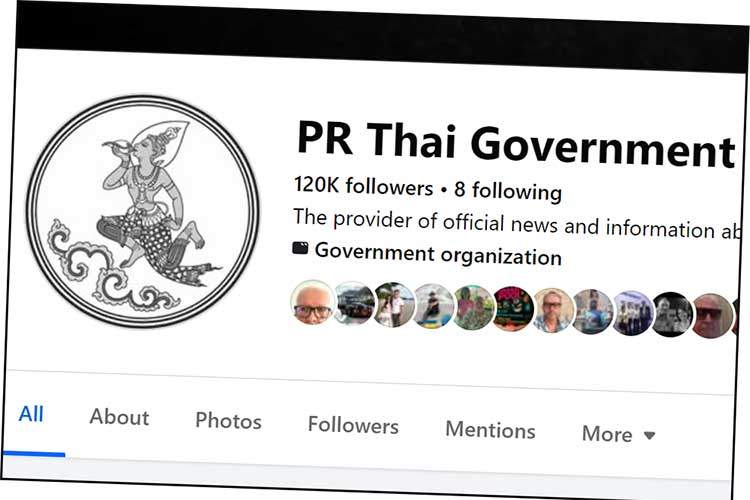Select the Followers tab
750x500 pixels.
(353, 425)
